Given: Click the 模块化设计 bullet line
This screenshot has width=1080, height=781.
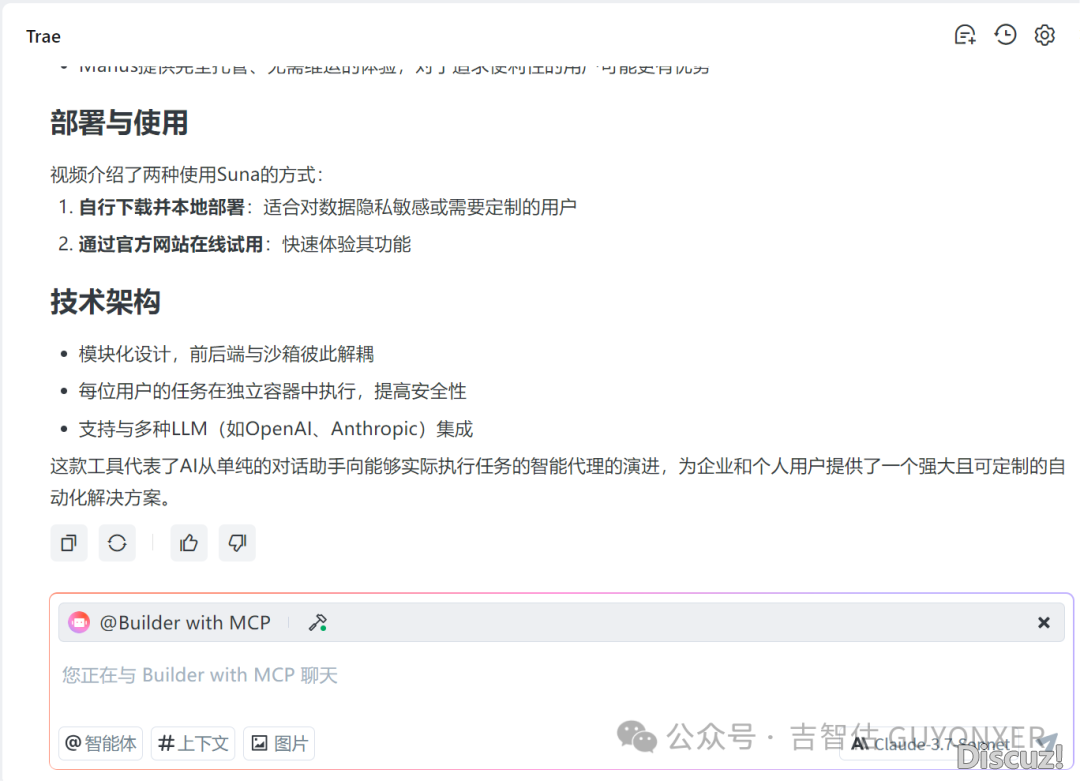Looking at the screenshot, I should point(226,354).
